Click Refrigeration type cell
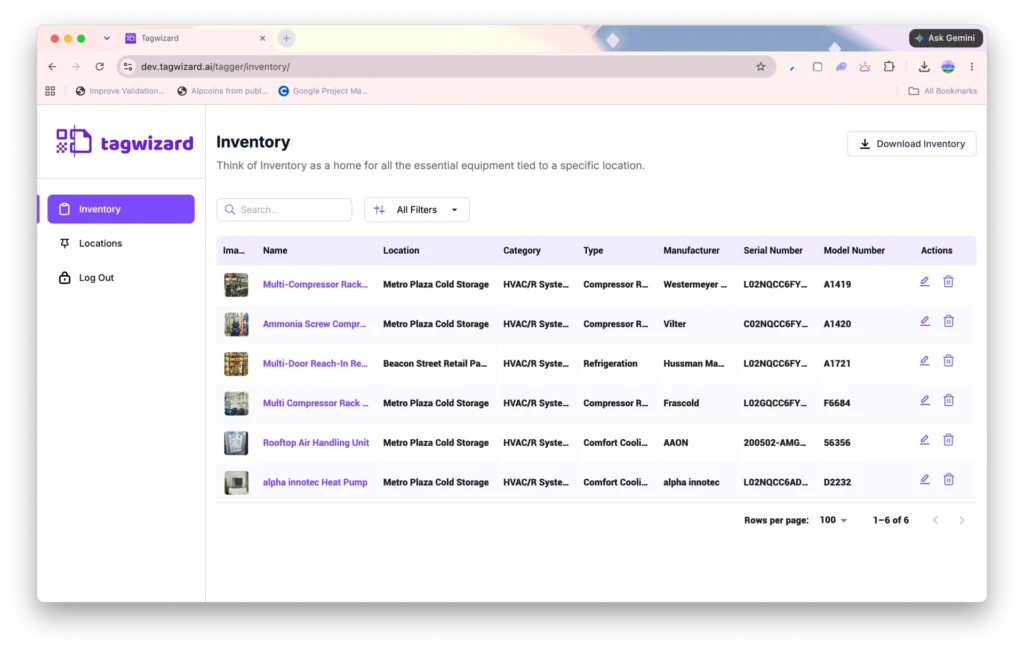 (x=610, y=363)
